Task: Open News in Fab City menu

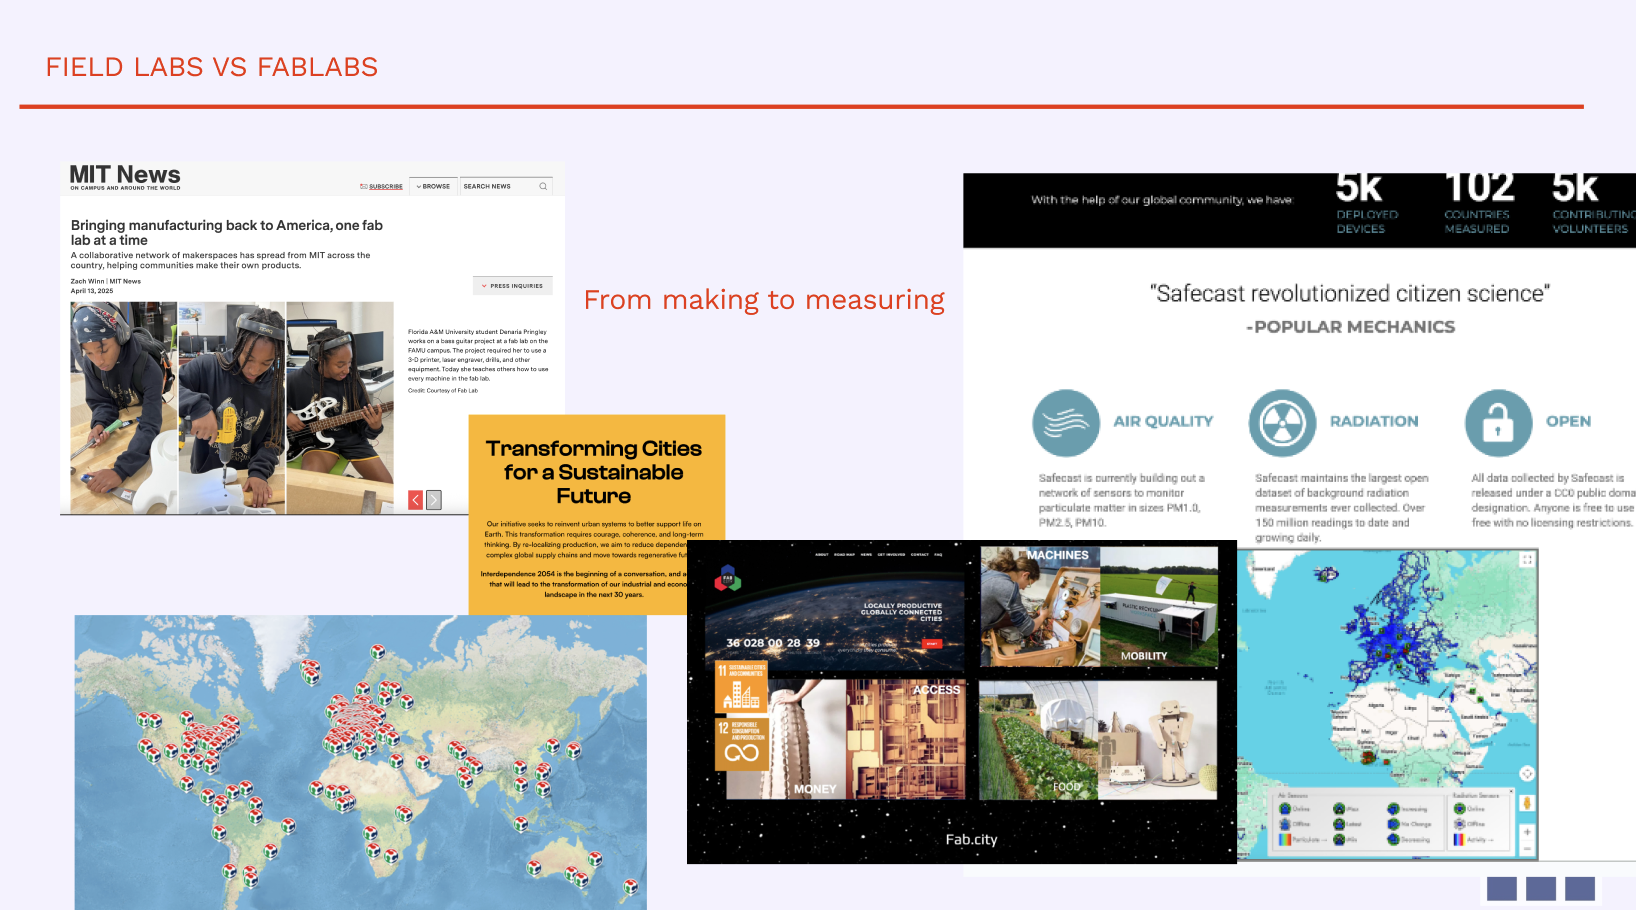Action: tap(867, 554)
